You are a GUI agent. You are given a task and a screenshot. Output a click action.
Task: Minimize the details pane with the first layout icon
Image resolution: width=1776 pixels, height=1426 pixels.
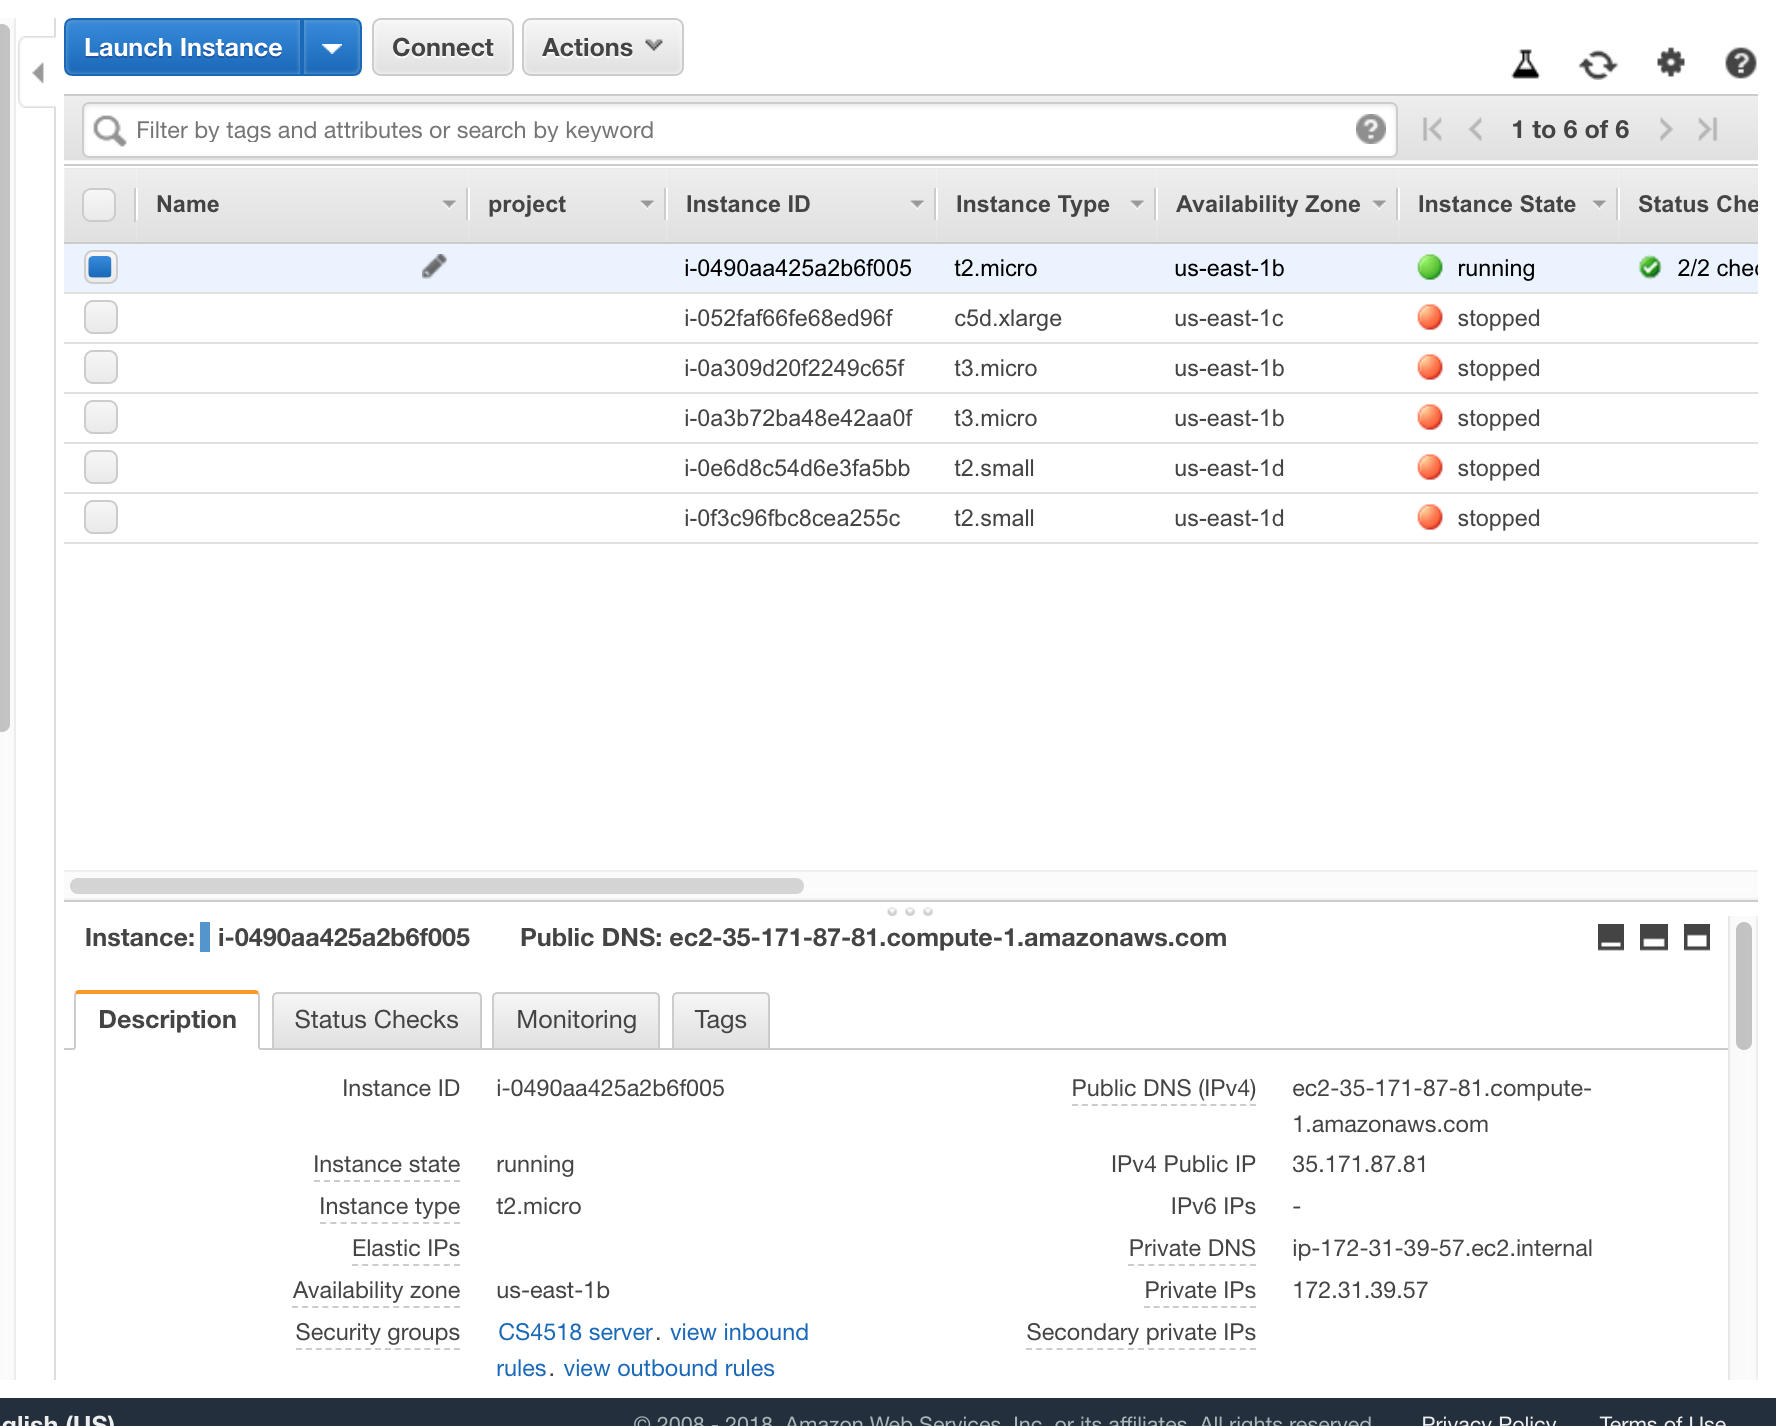[1610, 937]
